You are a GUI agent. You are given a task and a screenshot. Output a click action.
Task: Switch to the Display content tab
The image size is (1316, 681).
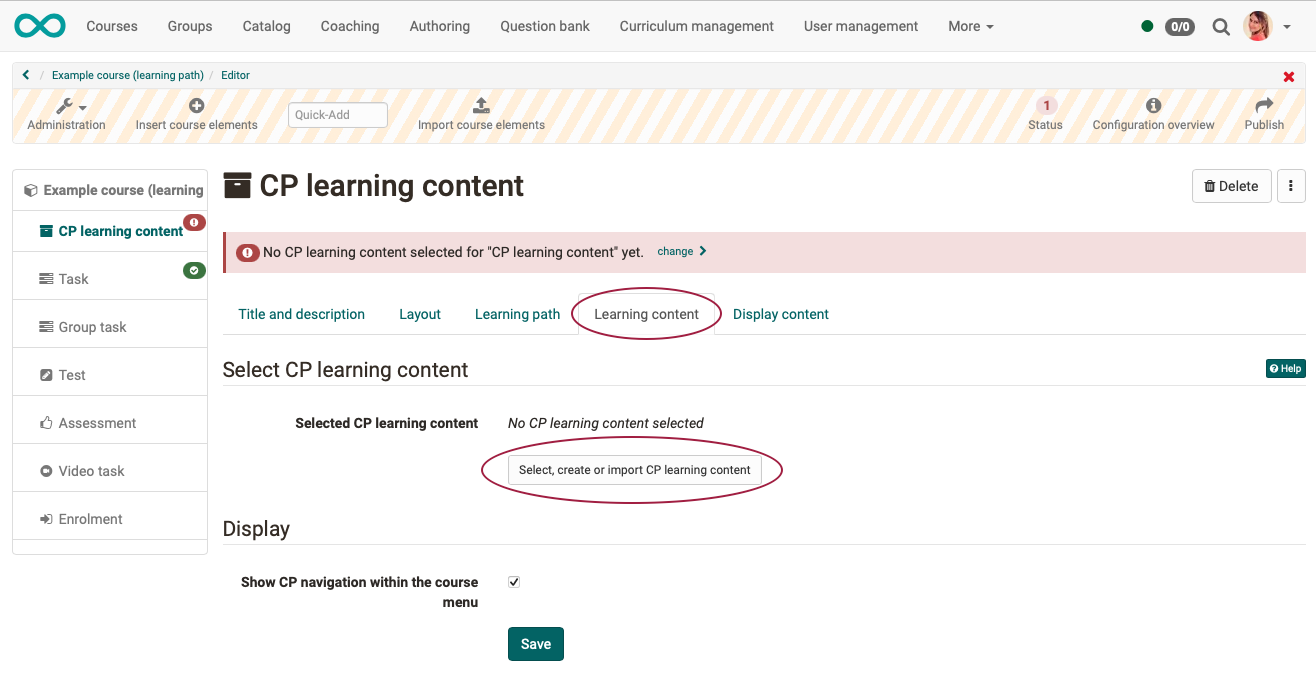coord(780,314)
